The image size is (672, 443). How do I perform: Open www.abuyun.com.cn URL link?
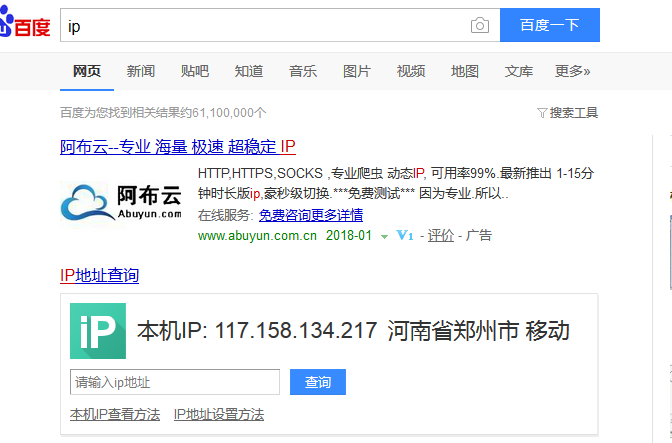[x=257, y=236]
